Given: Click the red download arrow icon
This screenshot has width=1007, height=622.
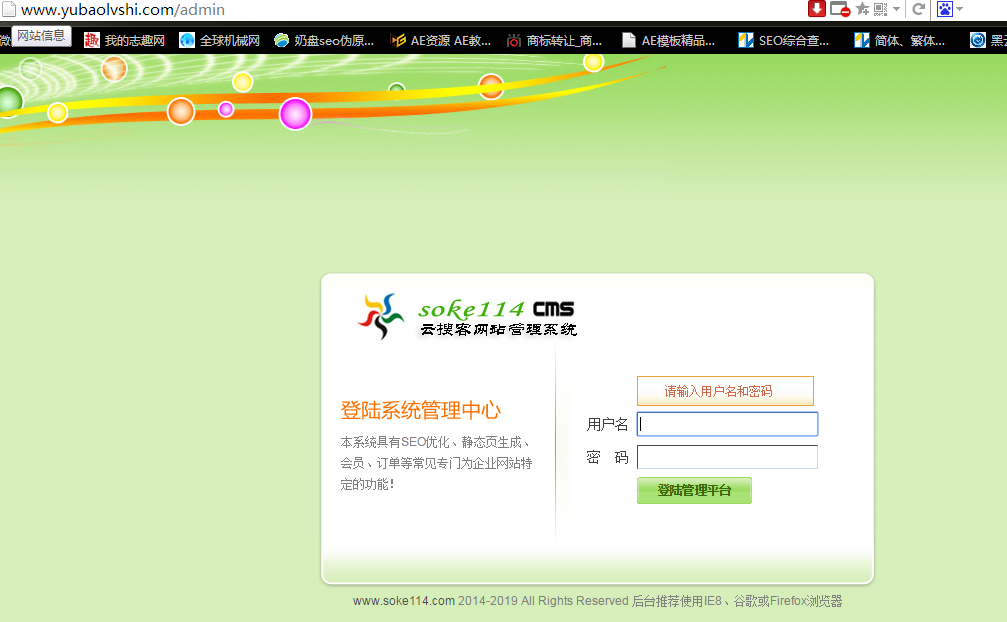Looking at the screenshot, I should point(817,9).
